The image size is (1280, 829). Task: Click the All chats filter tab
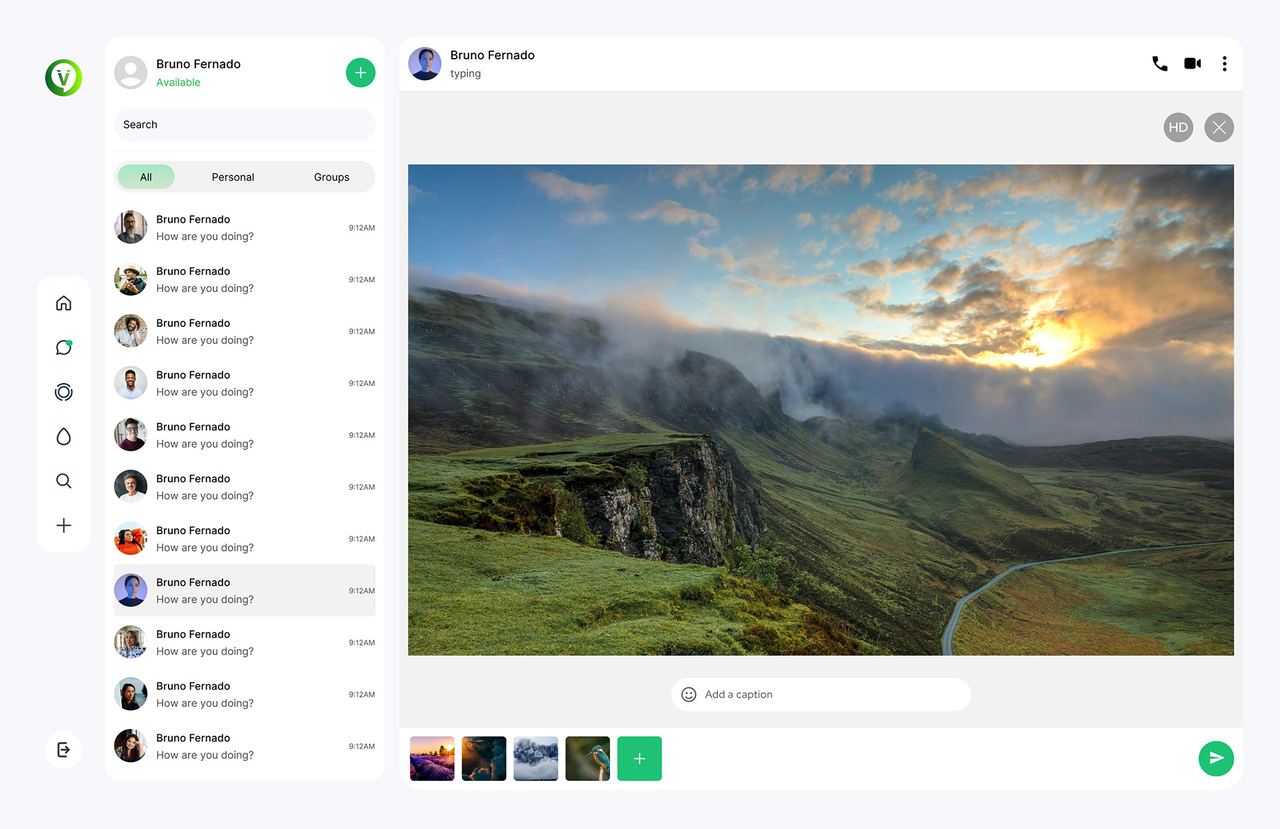coord(146,177)
